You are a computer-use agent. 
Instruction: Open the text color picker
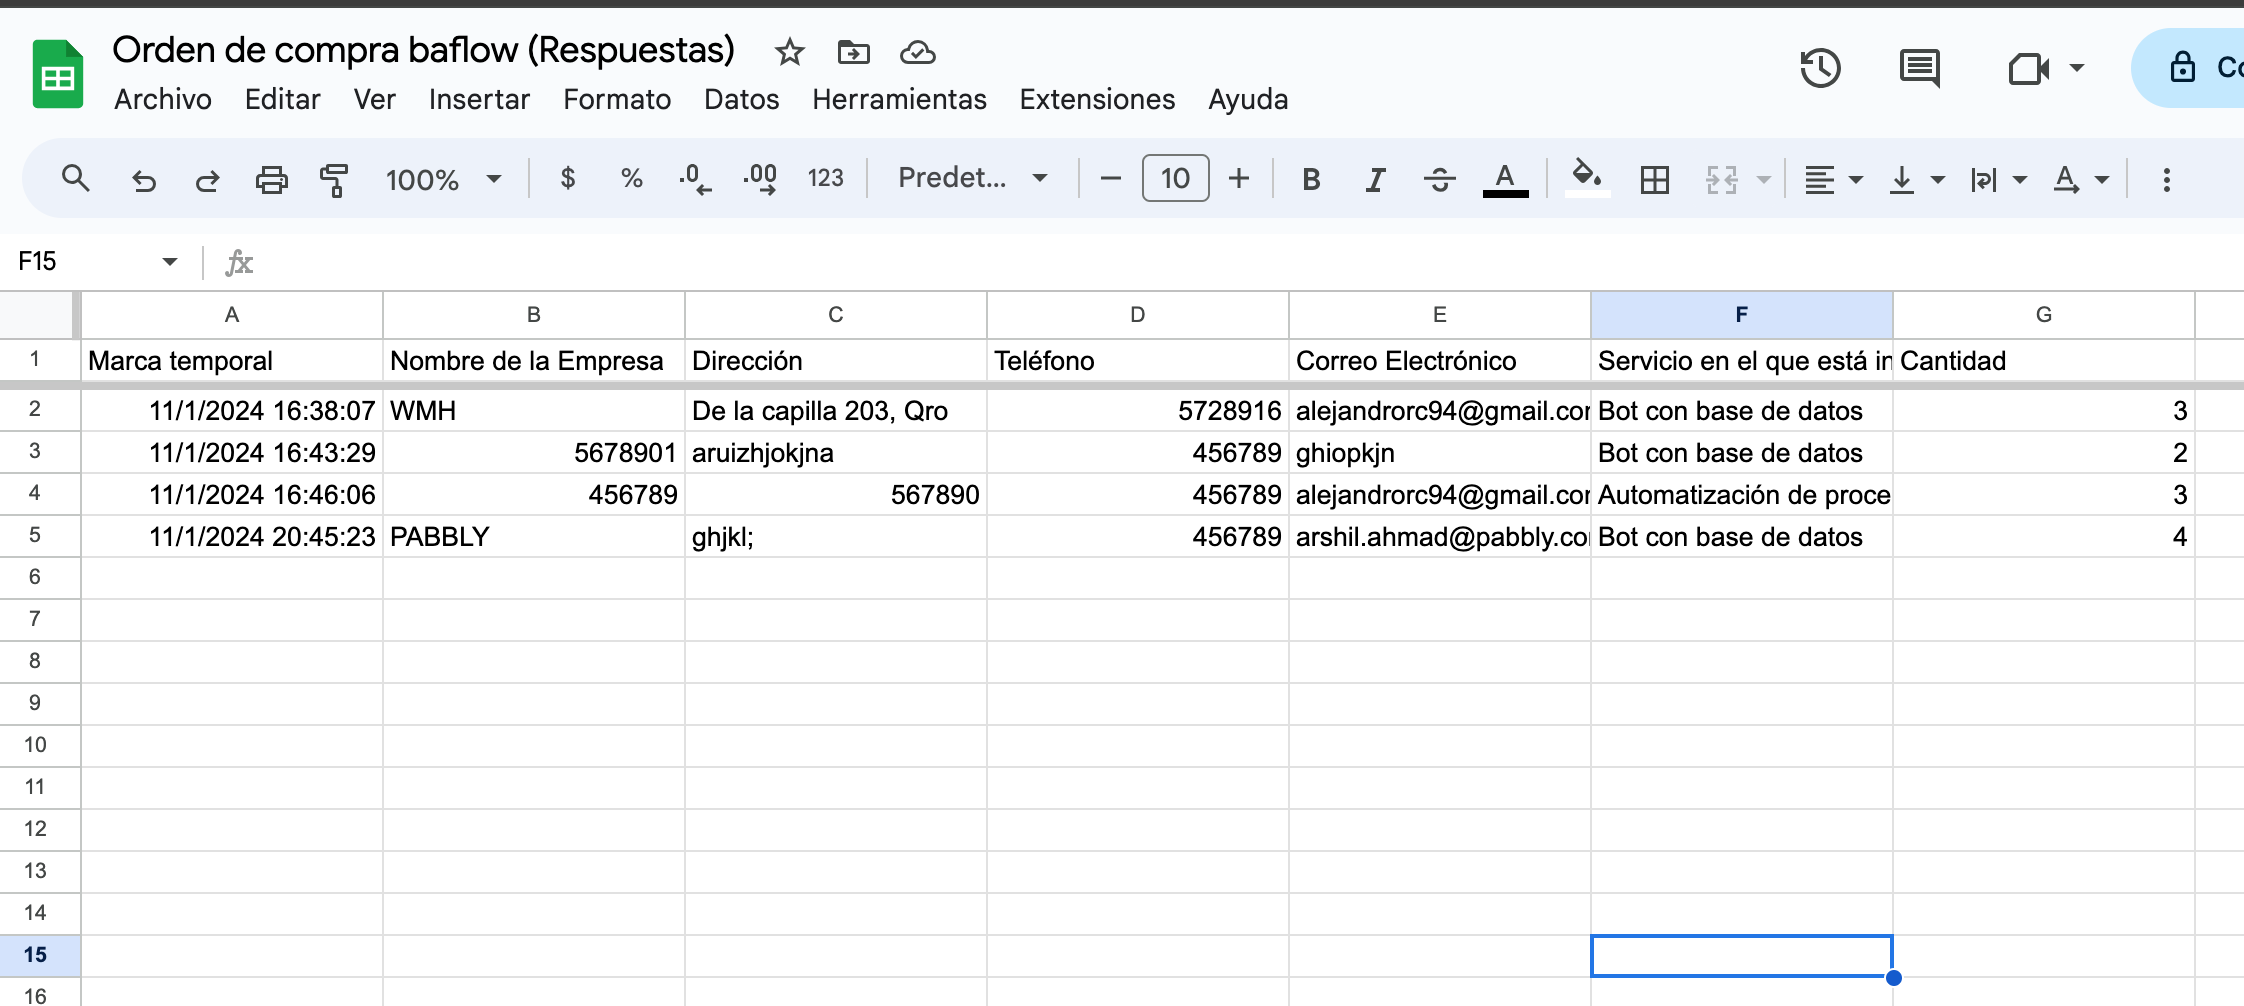point(1505,180)
